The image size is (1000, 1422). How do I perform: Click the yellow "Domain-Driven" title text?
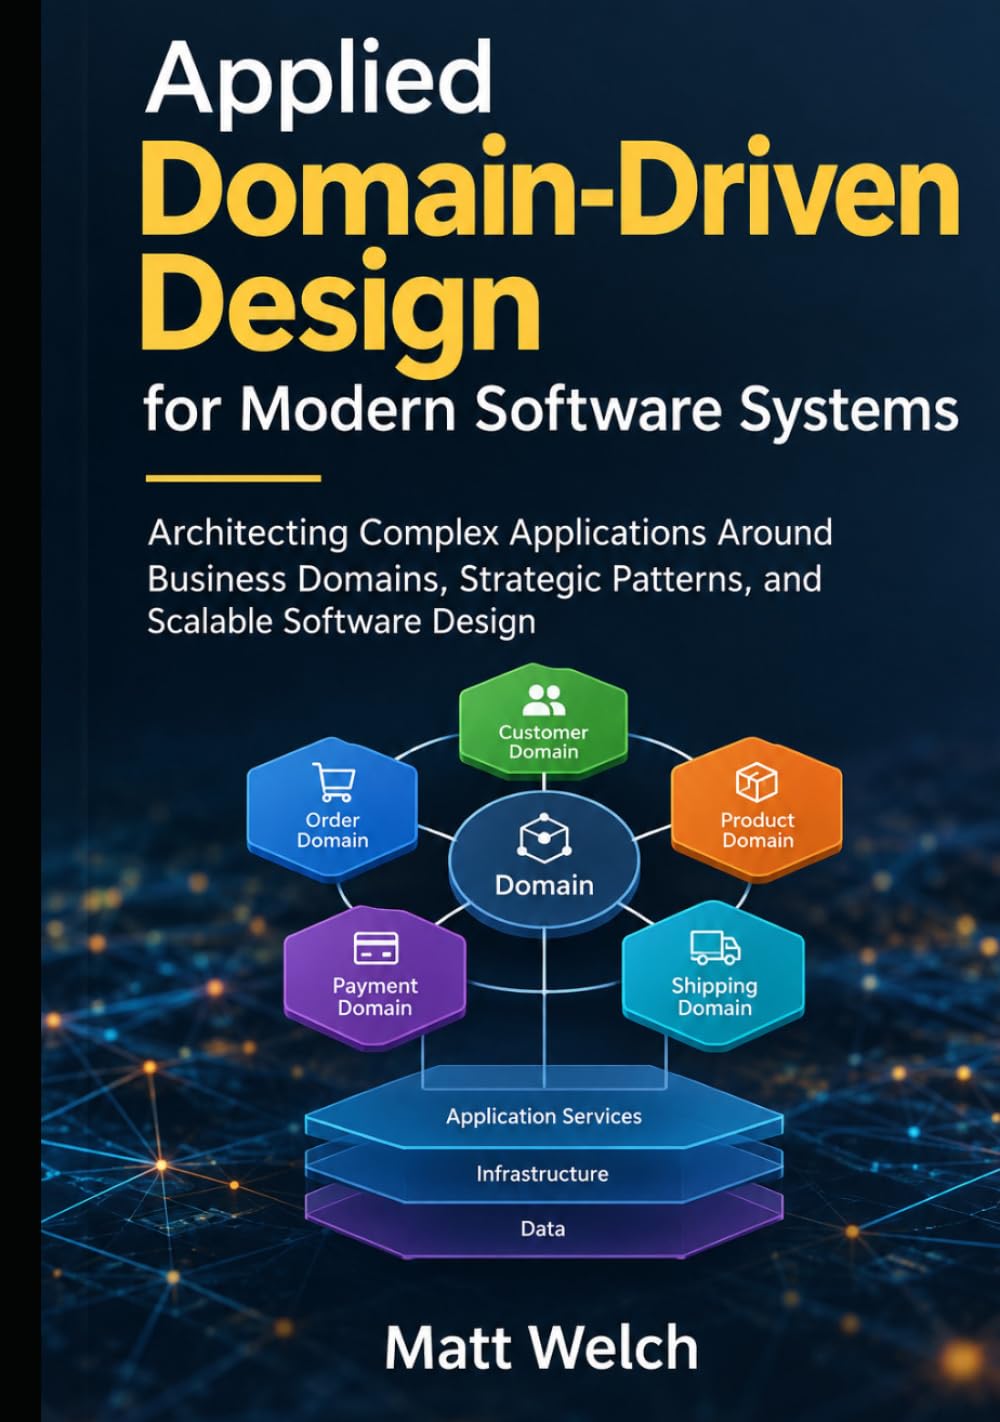click(552, 188)
